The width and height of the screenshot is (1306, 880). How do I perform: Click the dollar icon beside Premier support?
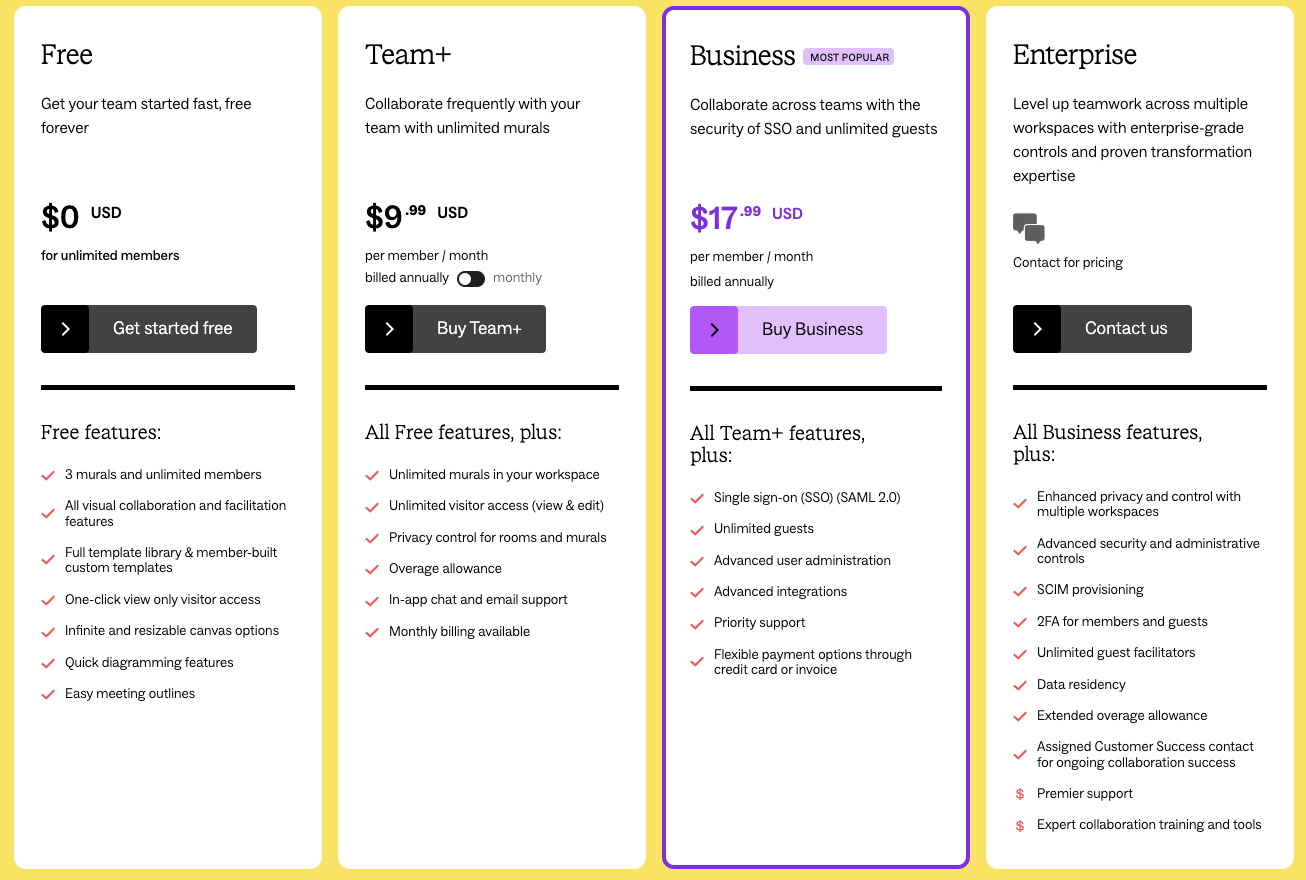click(1020, 794)
